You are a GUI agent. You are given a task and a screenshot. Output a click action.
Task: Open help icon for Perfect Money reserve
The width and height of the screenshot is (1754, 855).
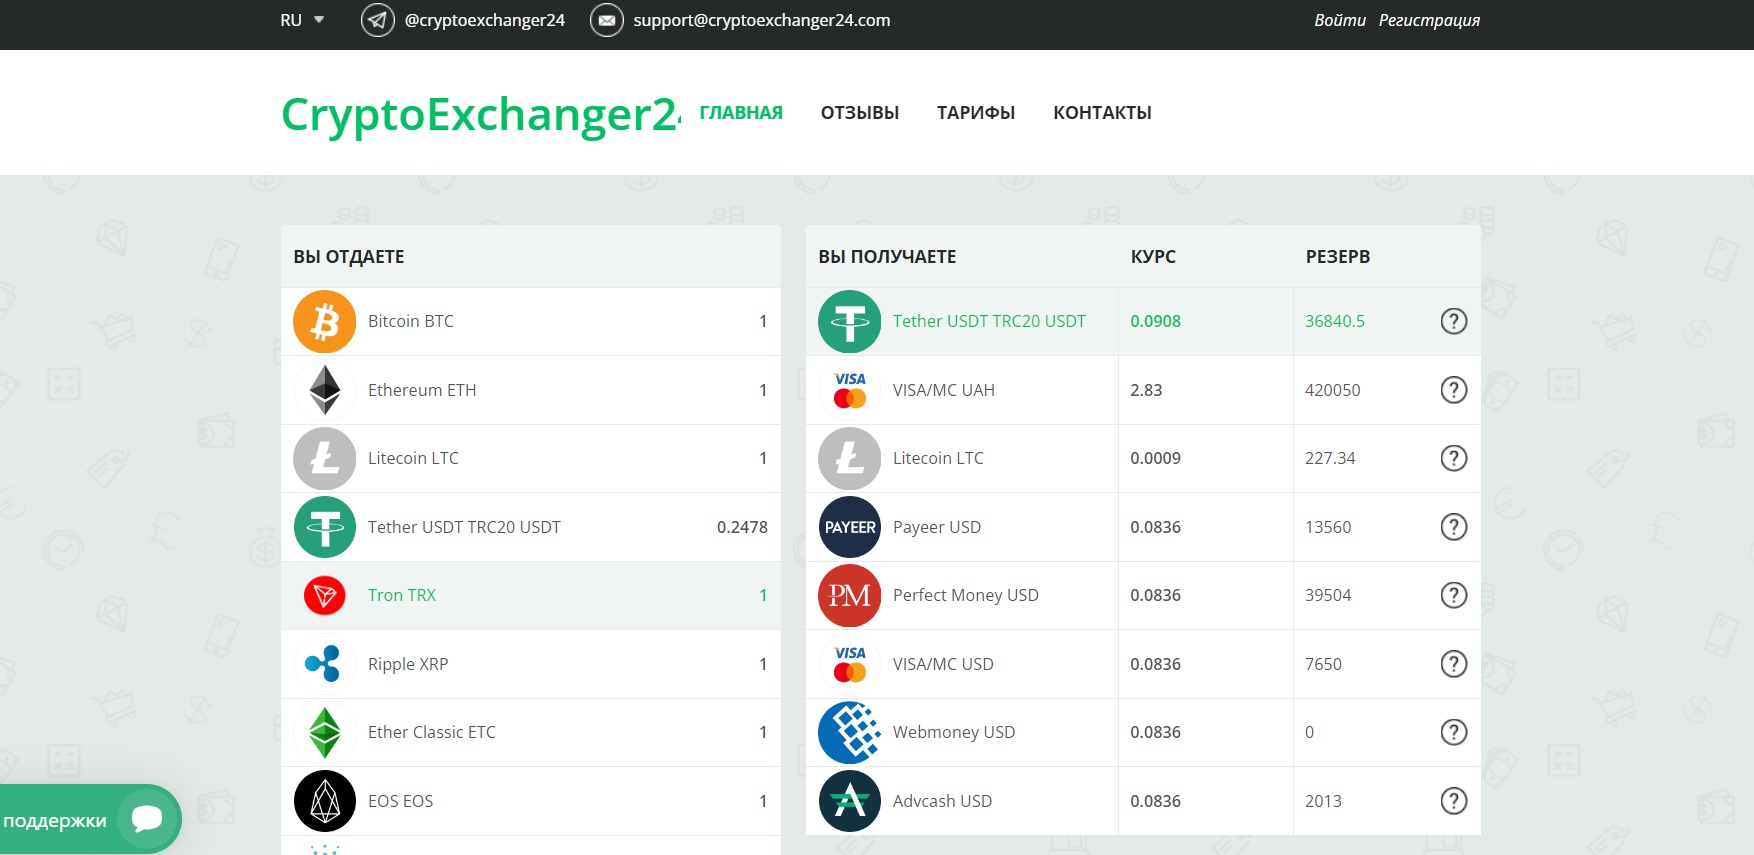tap(1454, 595)
